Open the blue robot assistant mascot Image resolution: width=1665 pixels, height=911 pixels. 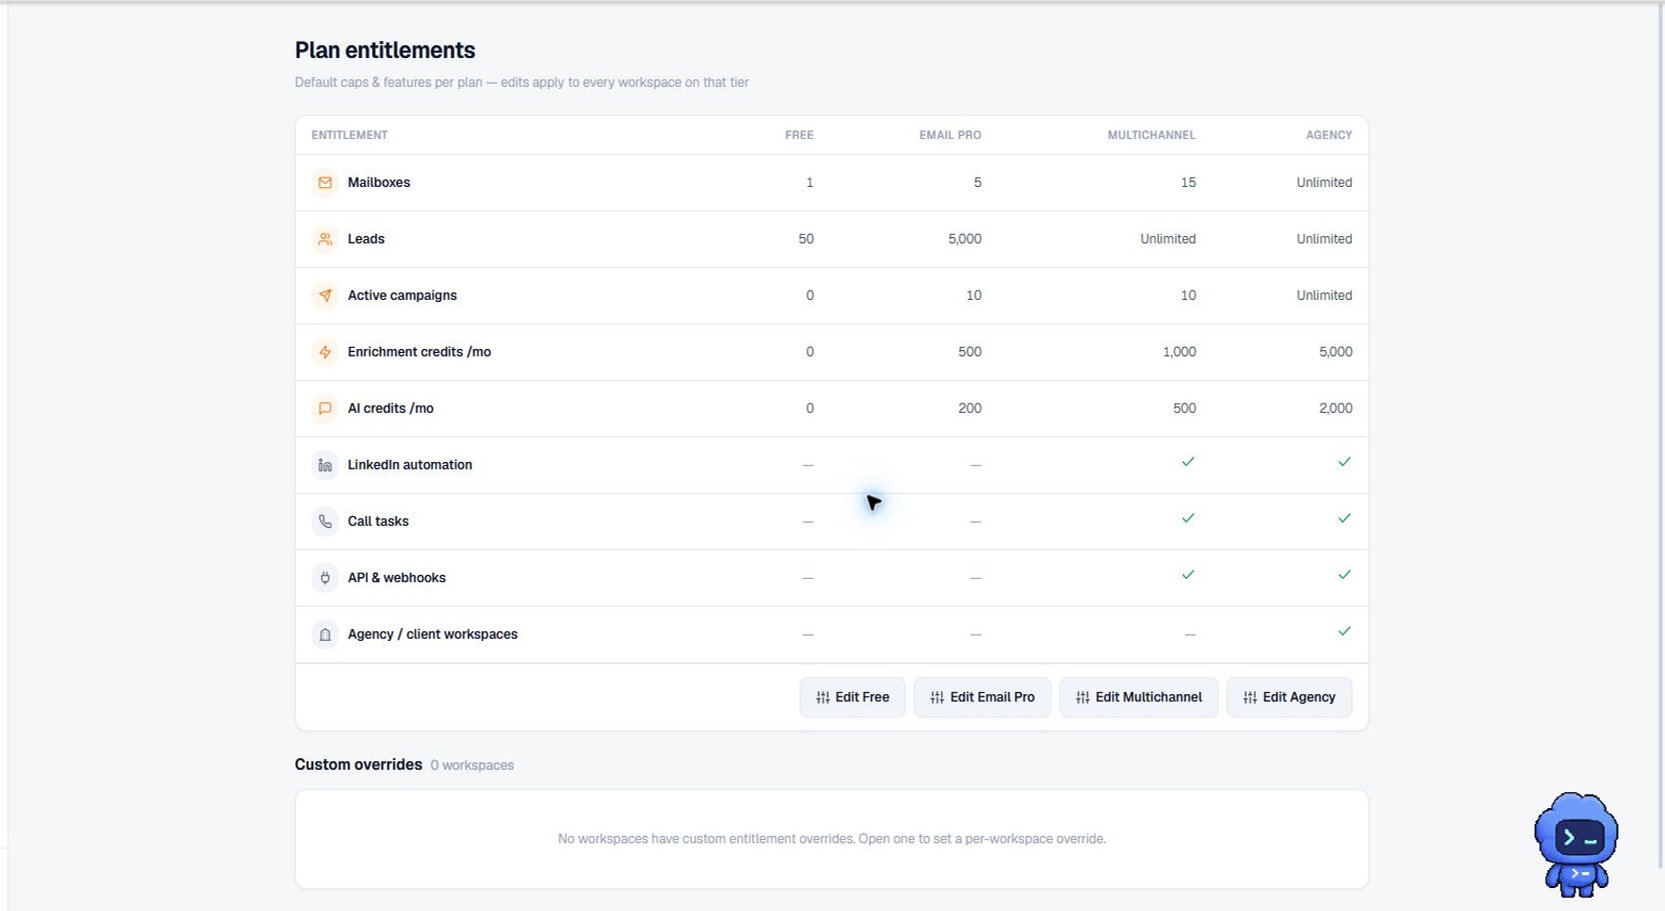pyautogui.click(x=1576, y=844)
